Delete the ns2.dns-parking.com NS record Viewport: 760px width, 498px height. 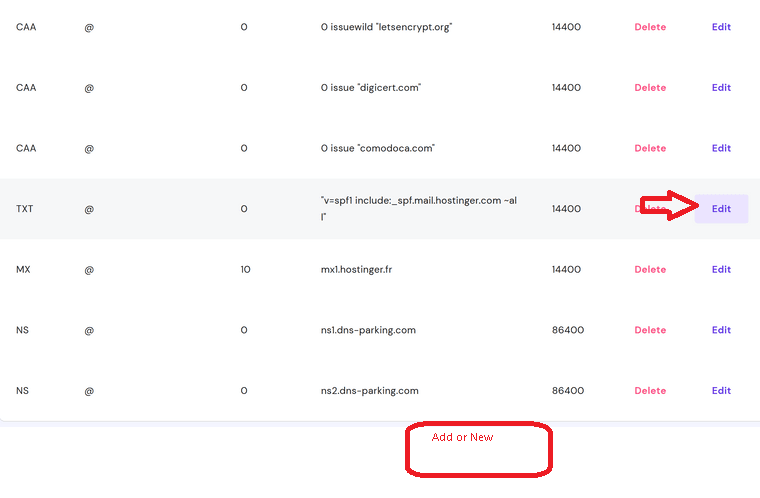coord(650,391)
